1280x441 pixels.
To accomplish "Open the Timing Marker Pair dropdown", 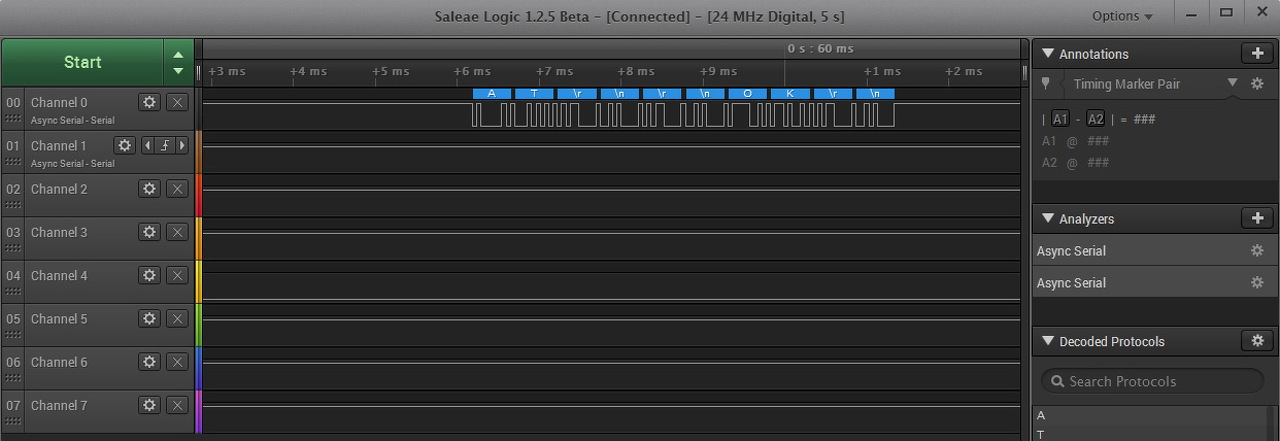I will [x=1232, y=83].
